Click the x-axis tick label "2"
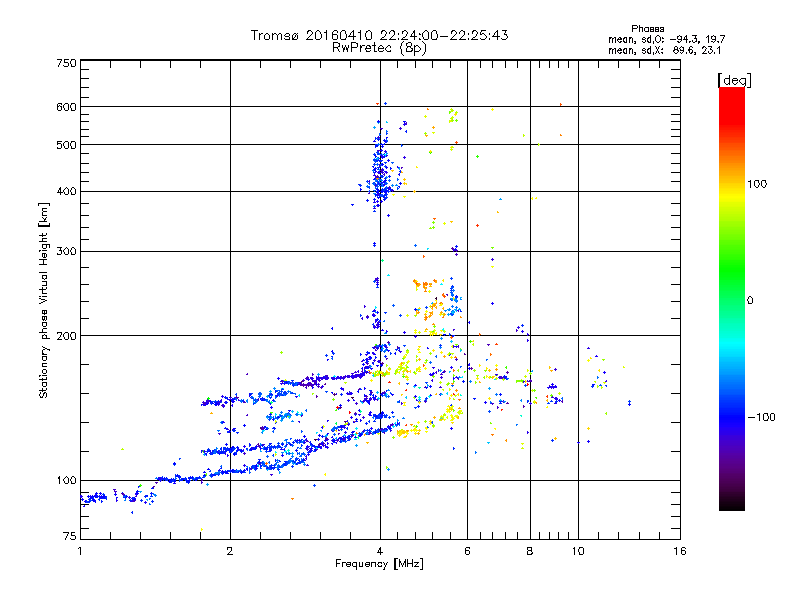The height and width of the screenshot is (600, 800). [x=230, y=551]
